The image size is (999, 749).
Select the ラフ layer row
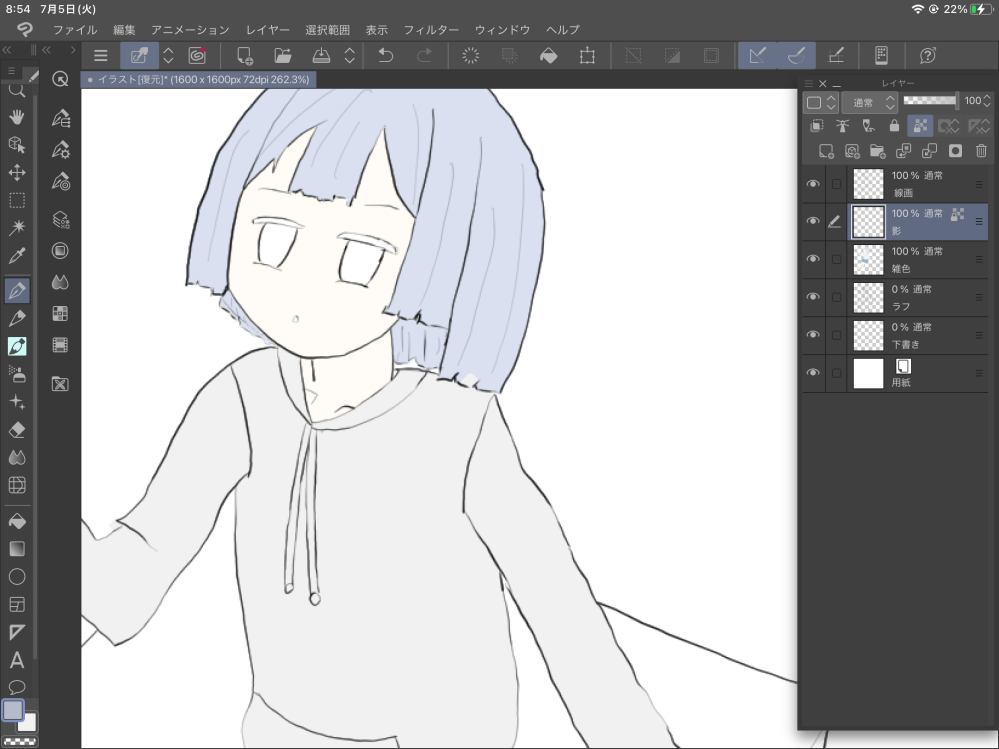895,297
